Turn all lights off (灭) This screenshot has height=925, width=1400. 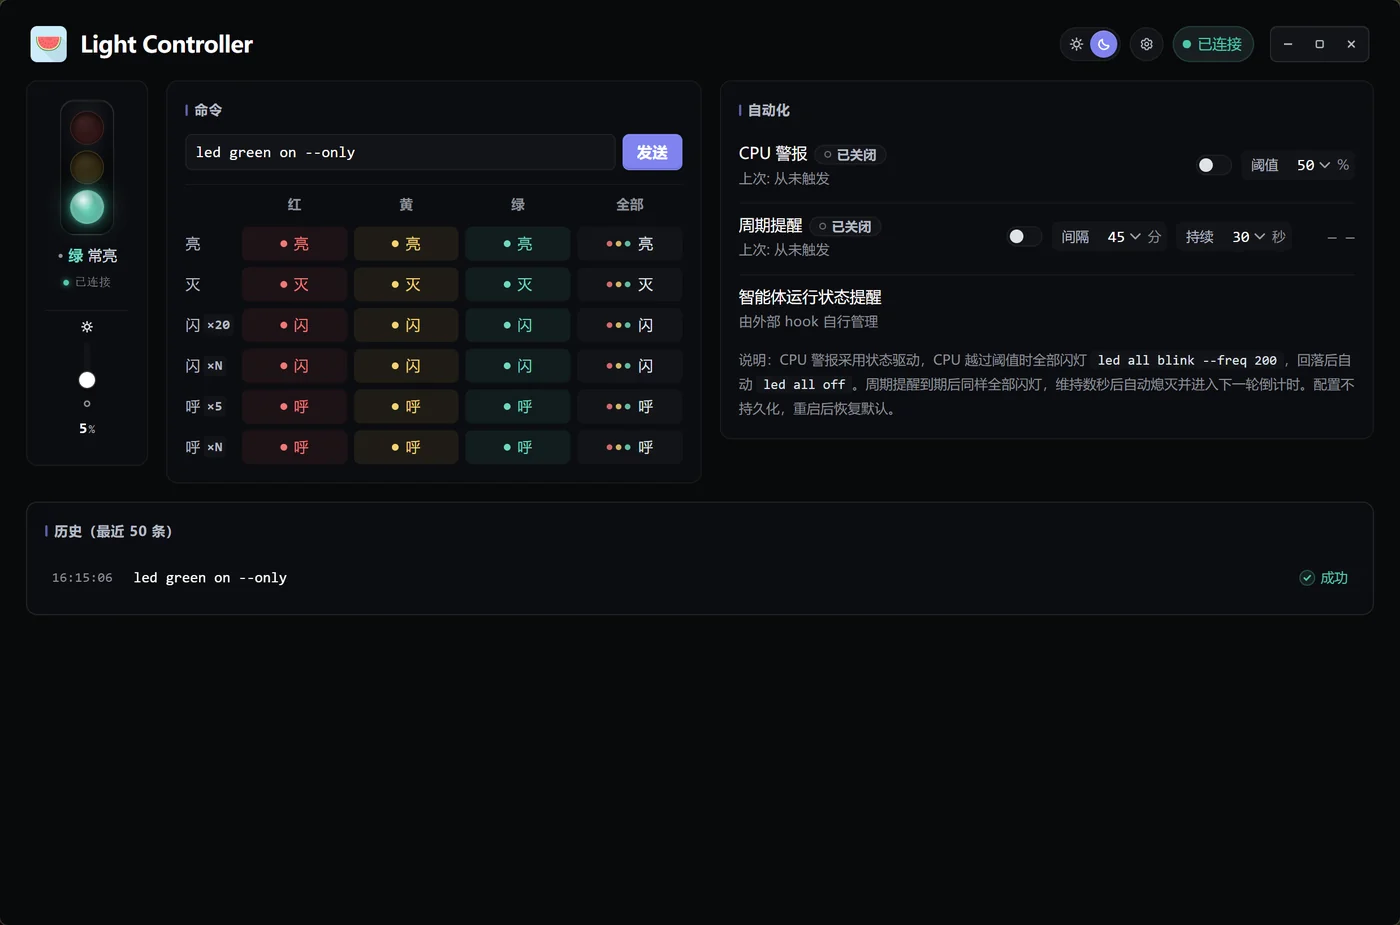(630, 285)
